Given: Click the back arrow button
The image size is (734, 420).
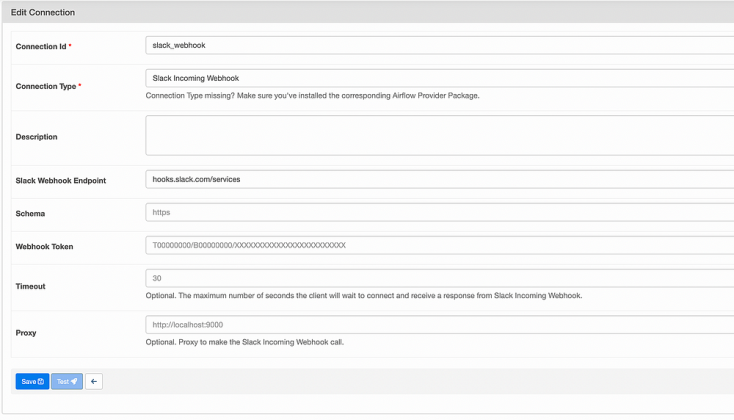Looking at the screenshot, I should [93, 381].
